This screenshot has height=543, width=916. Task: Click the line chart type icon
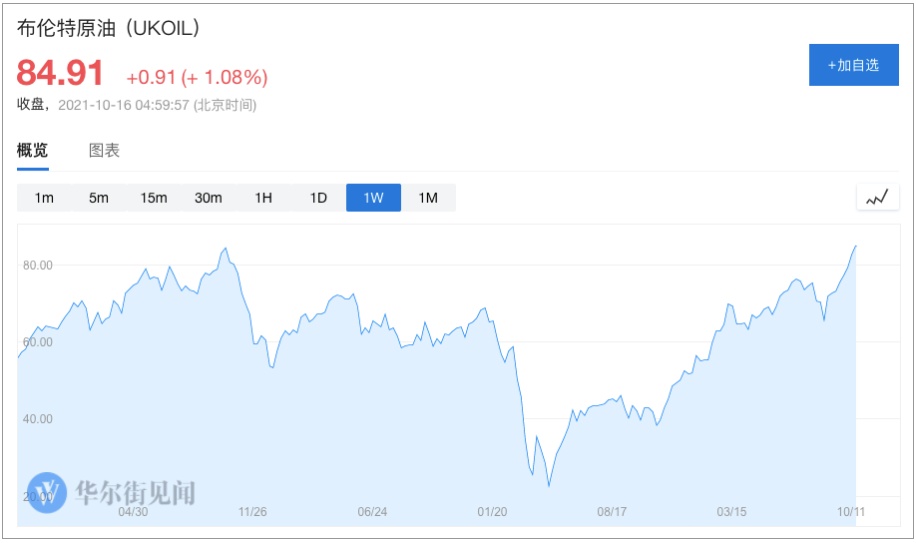877,198
